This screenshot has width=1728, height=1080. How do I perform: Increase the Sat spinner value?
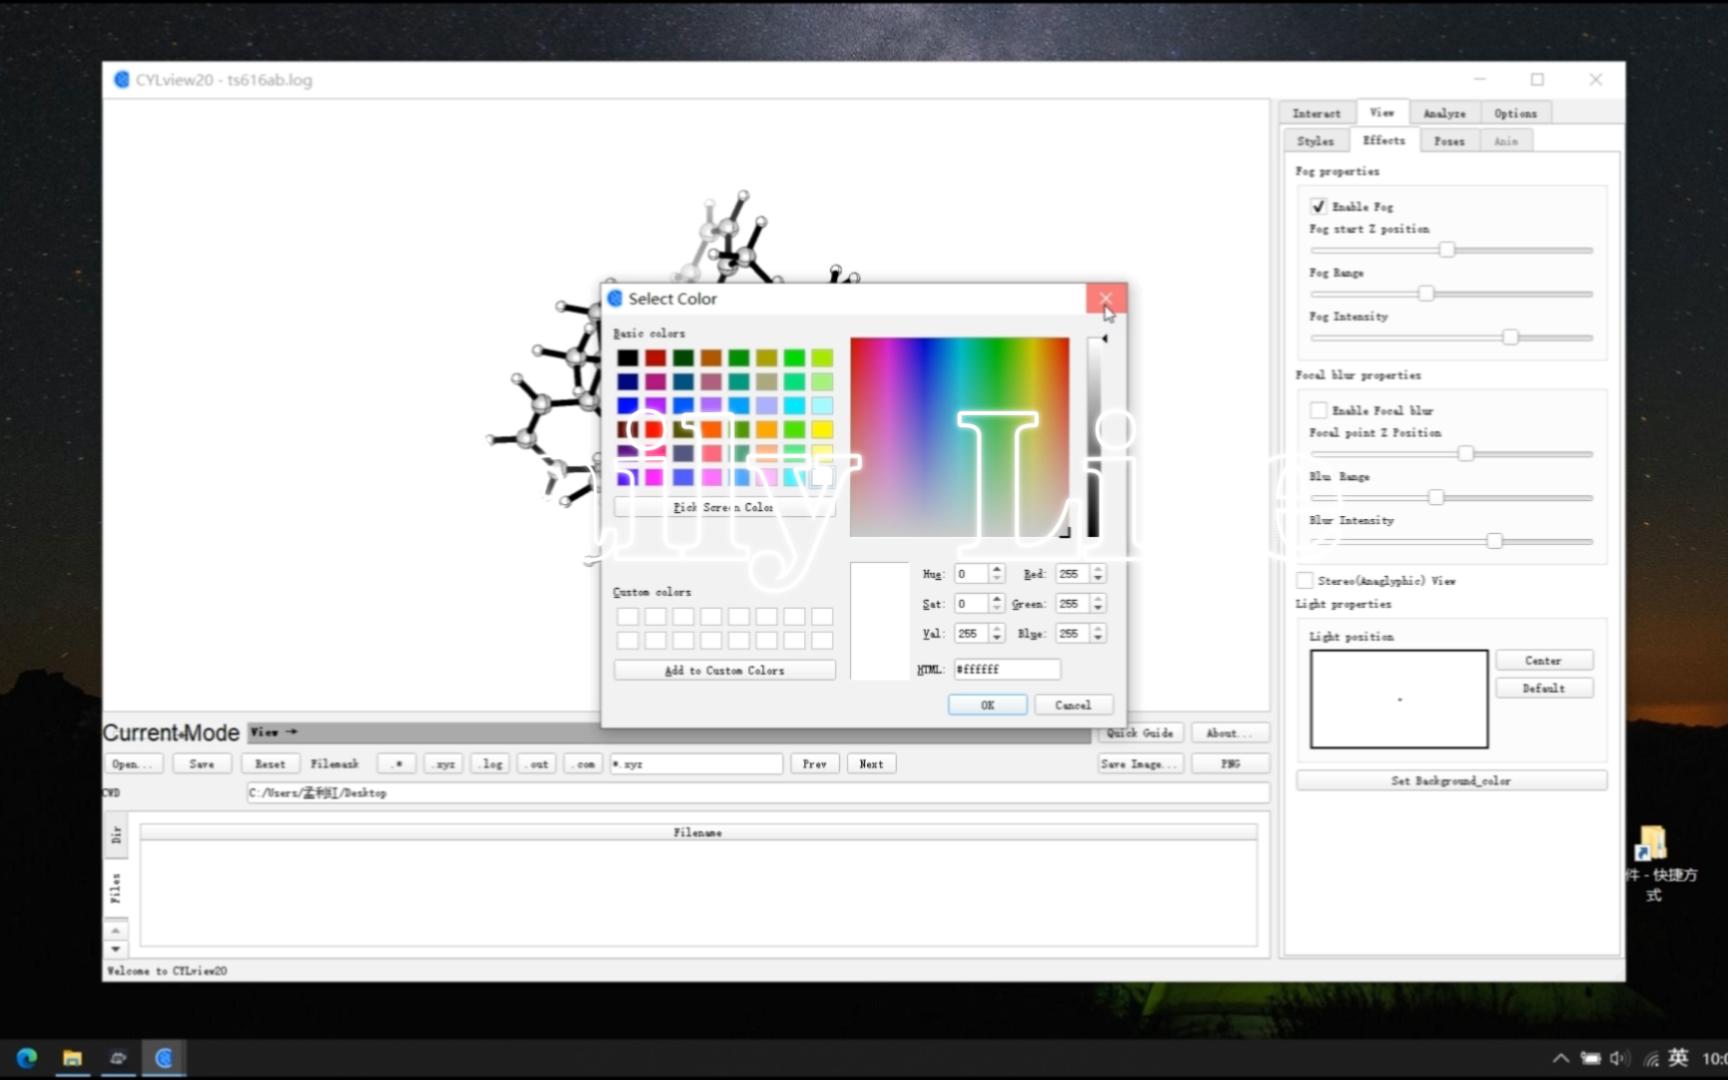(997, 599)
